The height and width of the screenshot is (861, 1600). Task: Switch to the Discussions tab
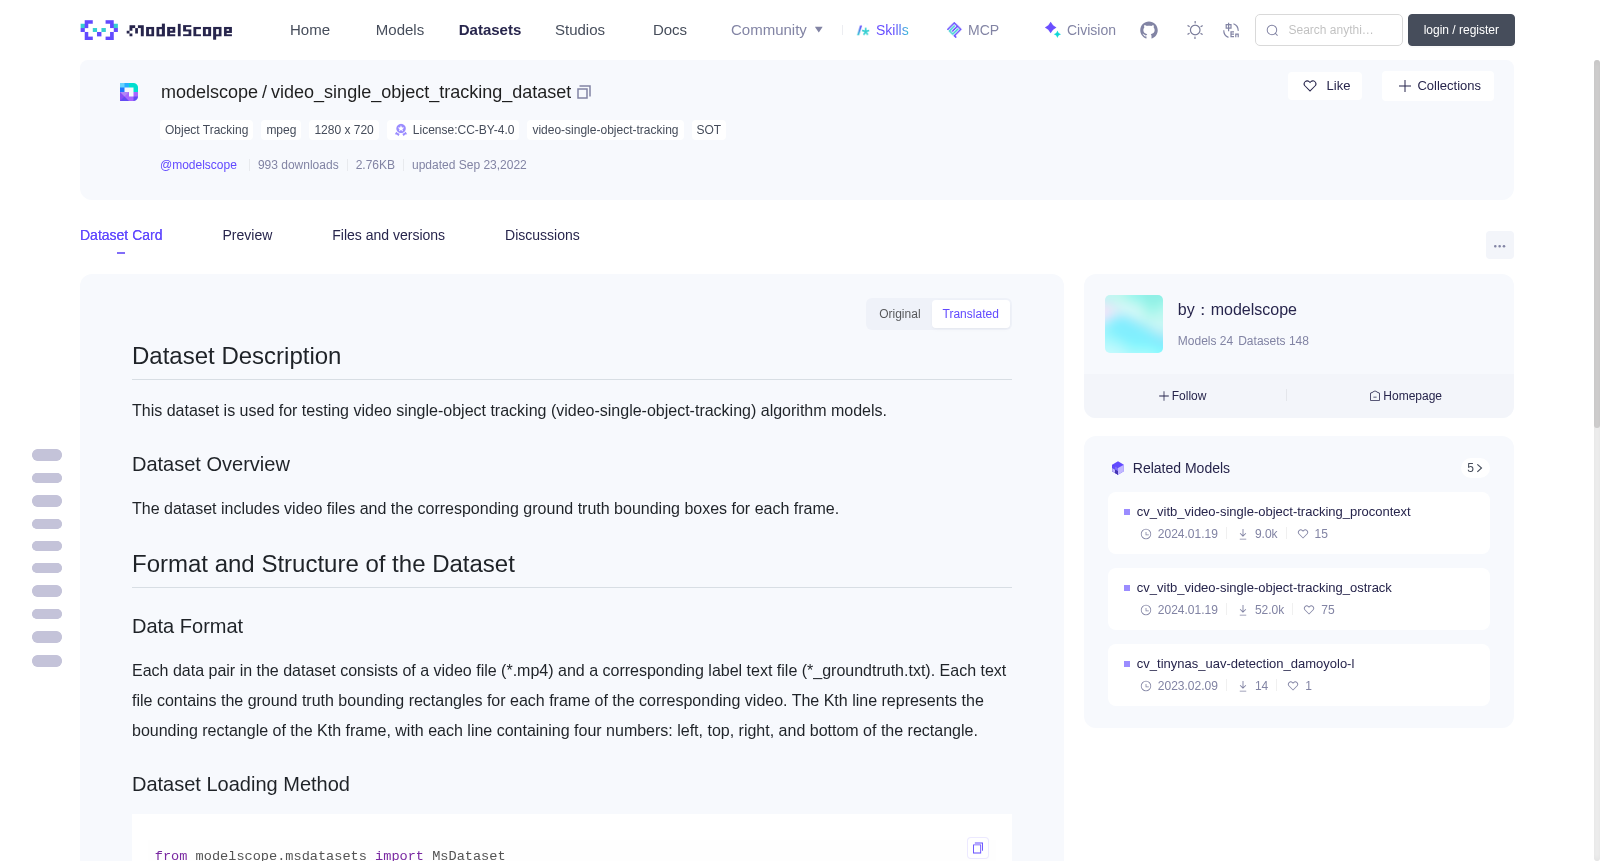click(x=542, y=235)
